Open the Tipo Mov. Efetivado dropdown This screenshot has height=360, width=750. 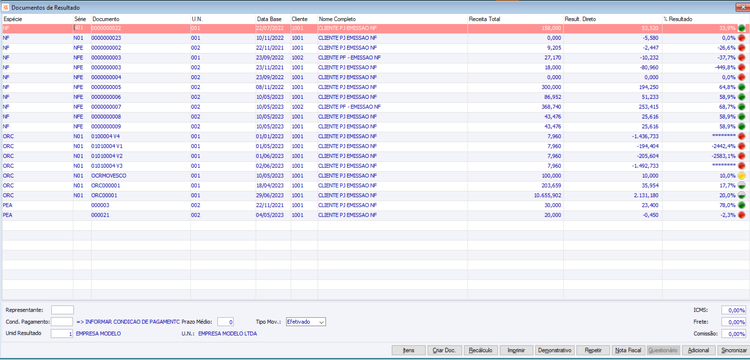tap(306, 322)
